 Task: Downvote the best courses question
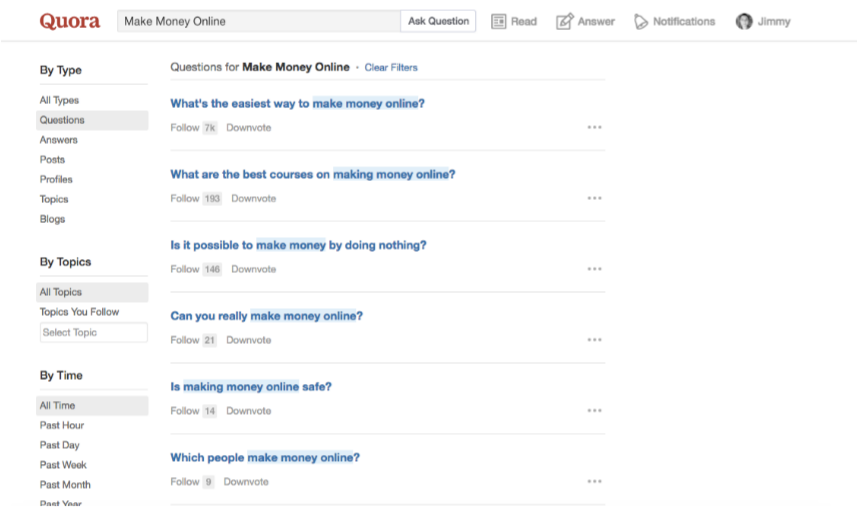254,198
